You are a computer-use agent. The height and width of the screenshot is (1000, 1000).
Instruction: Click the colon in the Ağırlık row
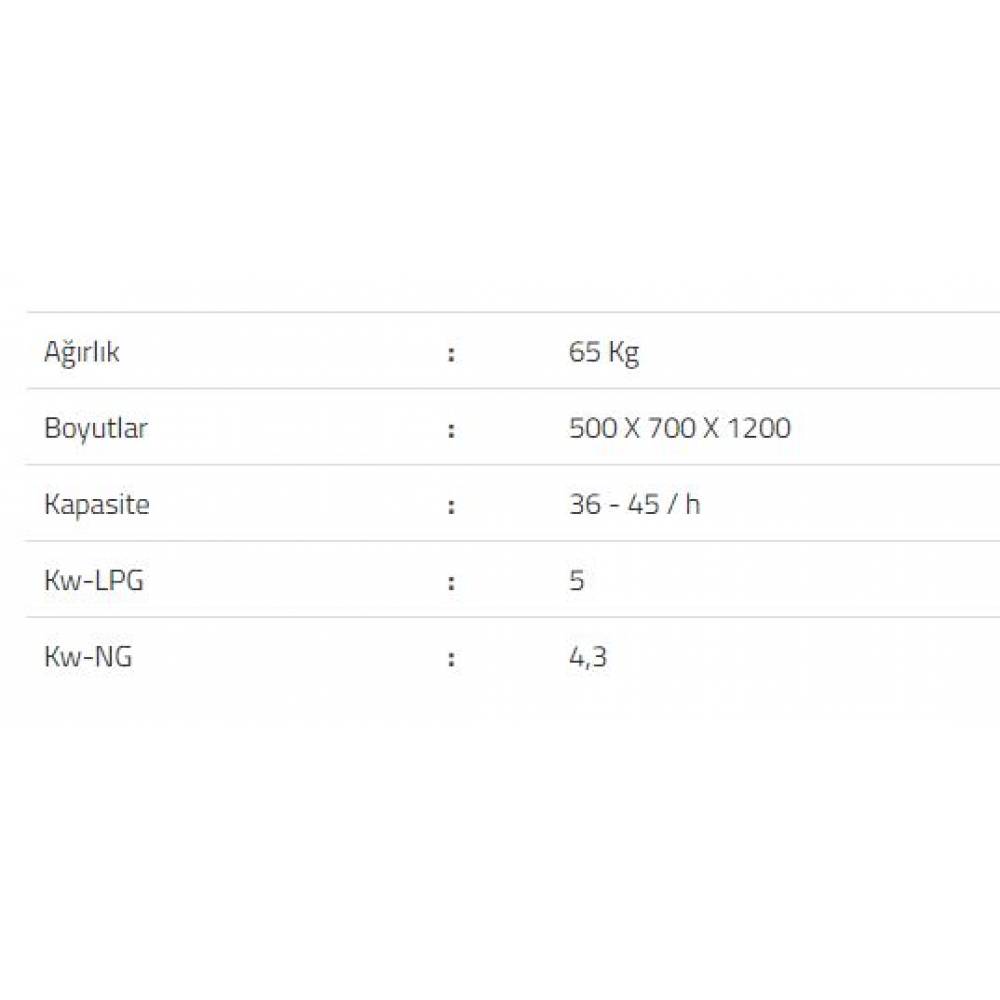coord(451,353)
